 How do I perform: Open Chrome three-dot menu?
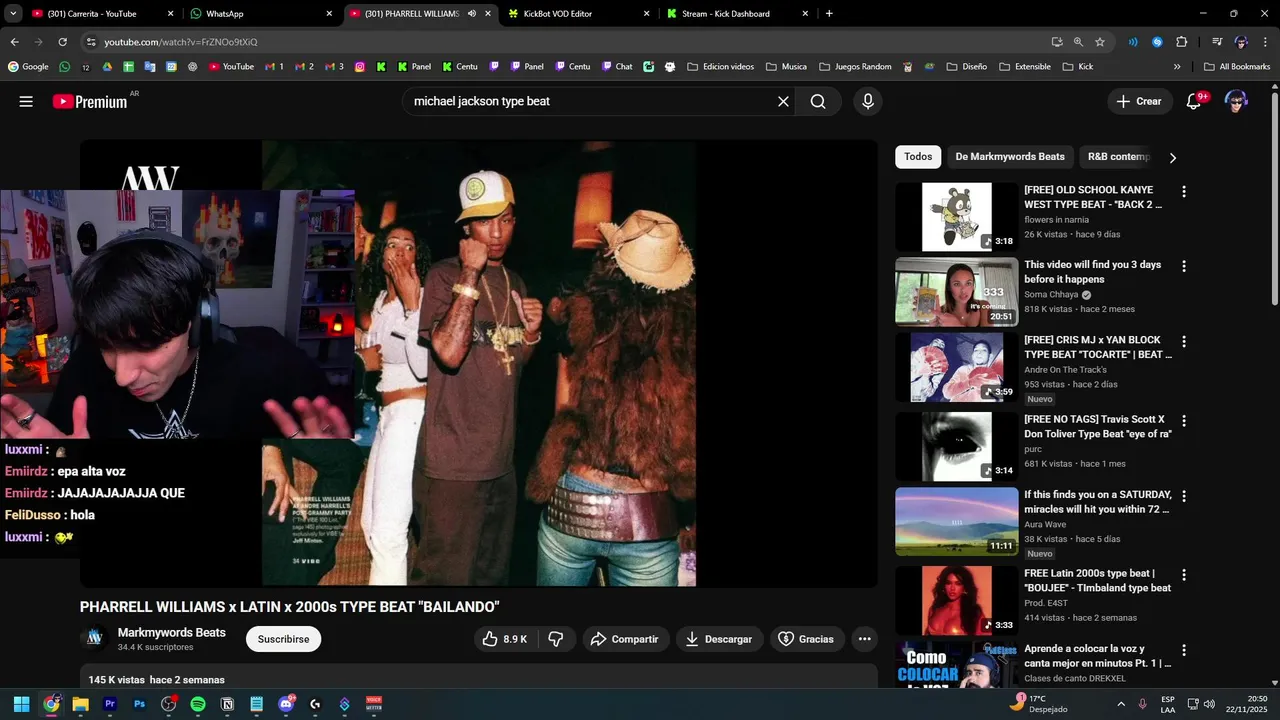[x=1264, y=42]
